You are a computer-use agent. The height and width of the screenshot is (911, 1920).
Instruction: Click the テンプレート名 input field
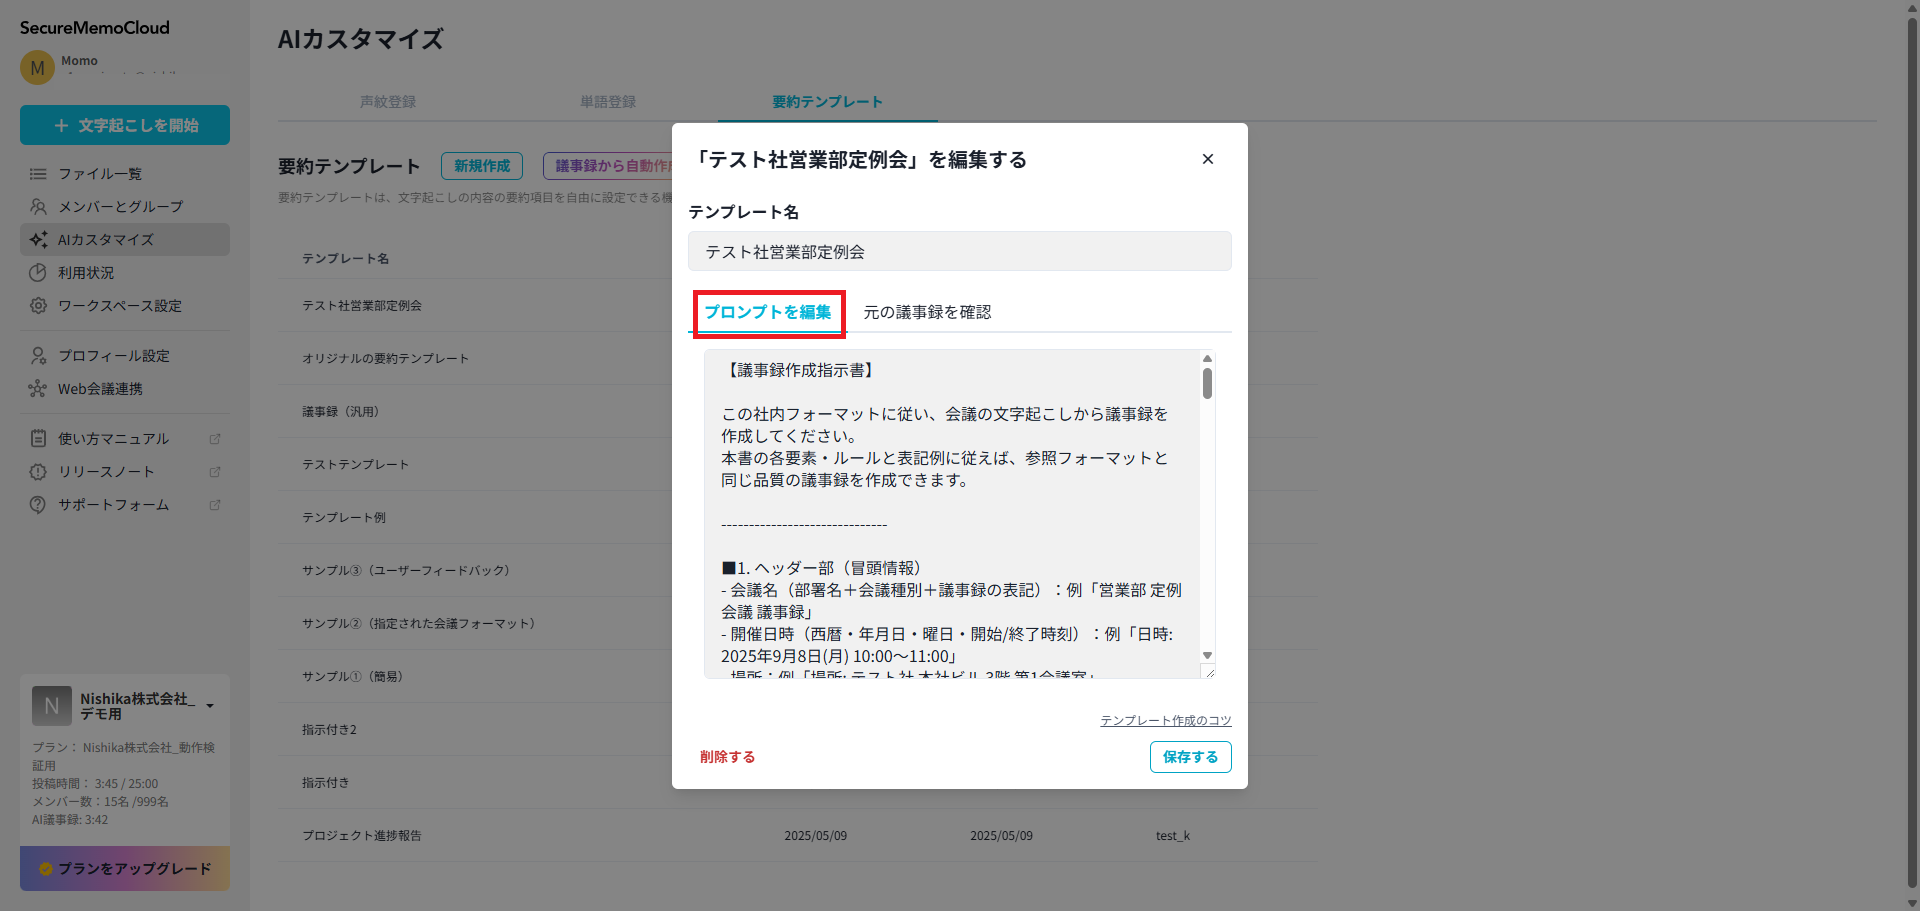click(x=959, y=251)
